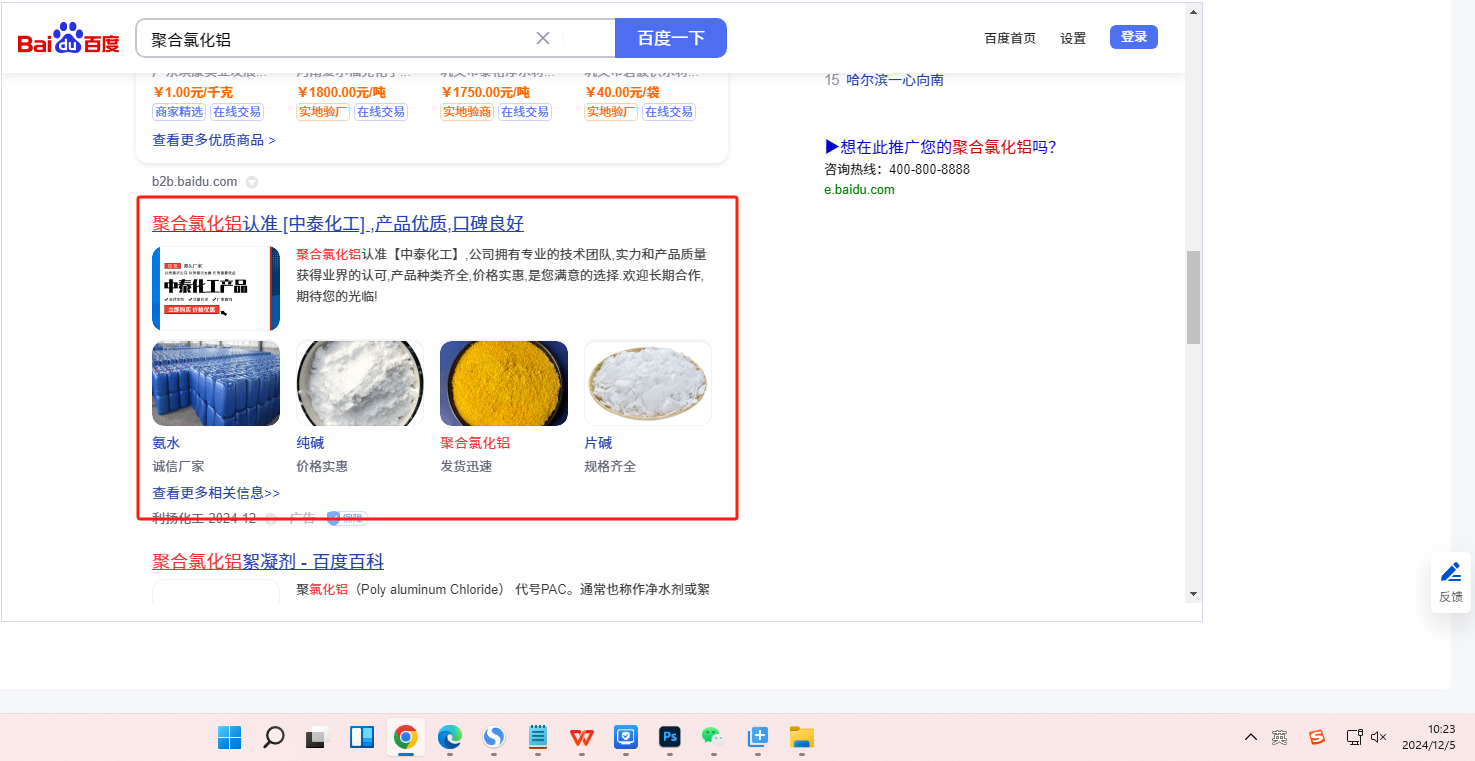Click the Baidu logo
Screen dimensions: 1475x761
tap(68, 39)
